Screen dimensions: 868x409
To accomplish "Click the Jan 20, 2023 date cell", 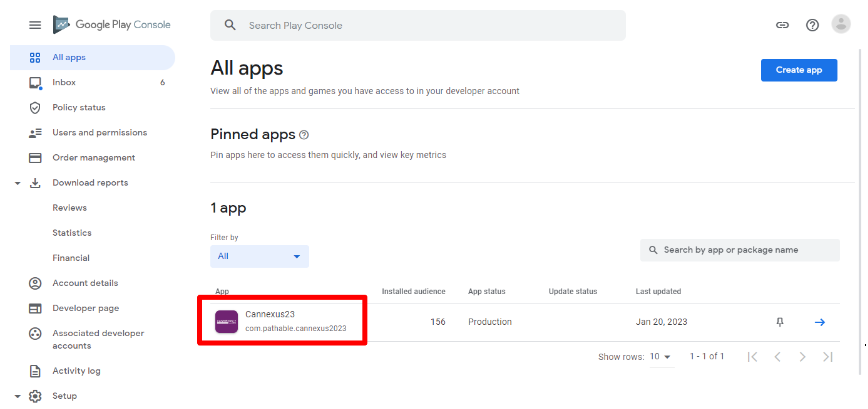I will click(x=662, y=322).
